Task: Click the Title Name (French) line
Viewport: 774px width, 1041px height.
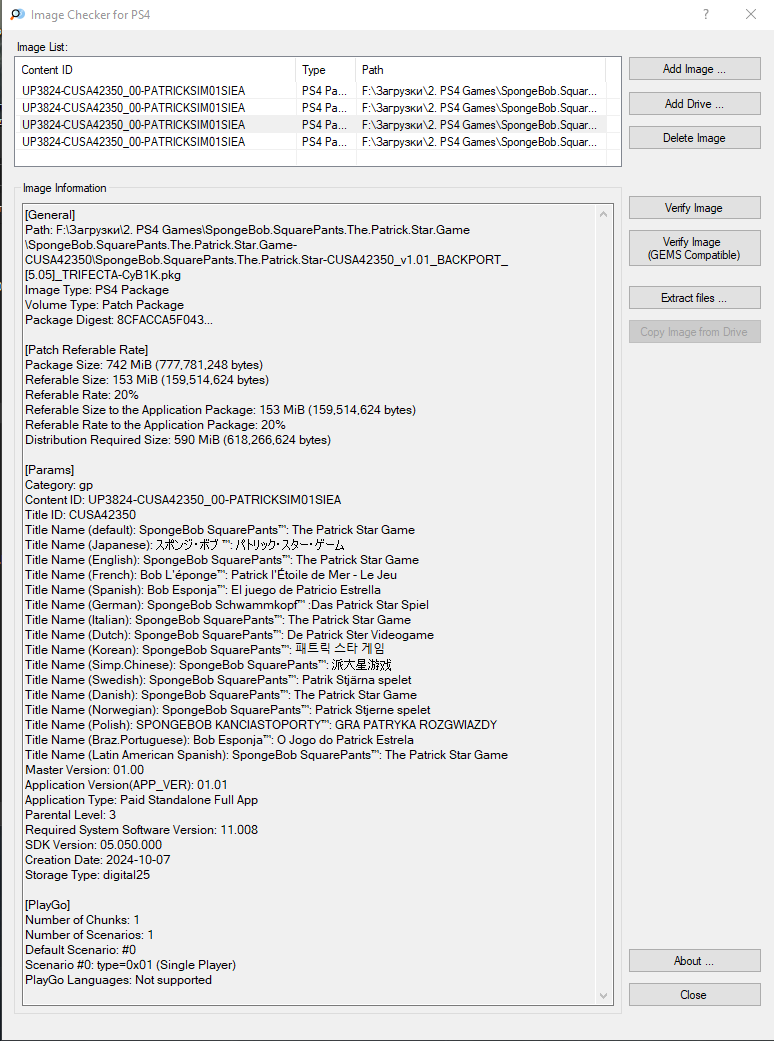Action: [211, 575]
